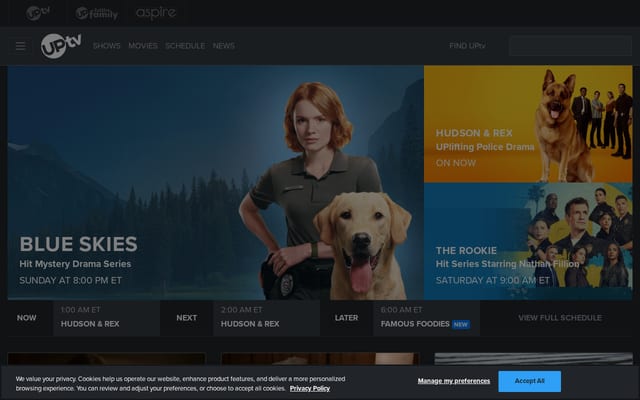
Task: Open the Hudson & Rex promo tile
Action: click(528, 124)
